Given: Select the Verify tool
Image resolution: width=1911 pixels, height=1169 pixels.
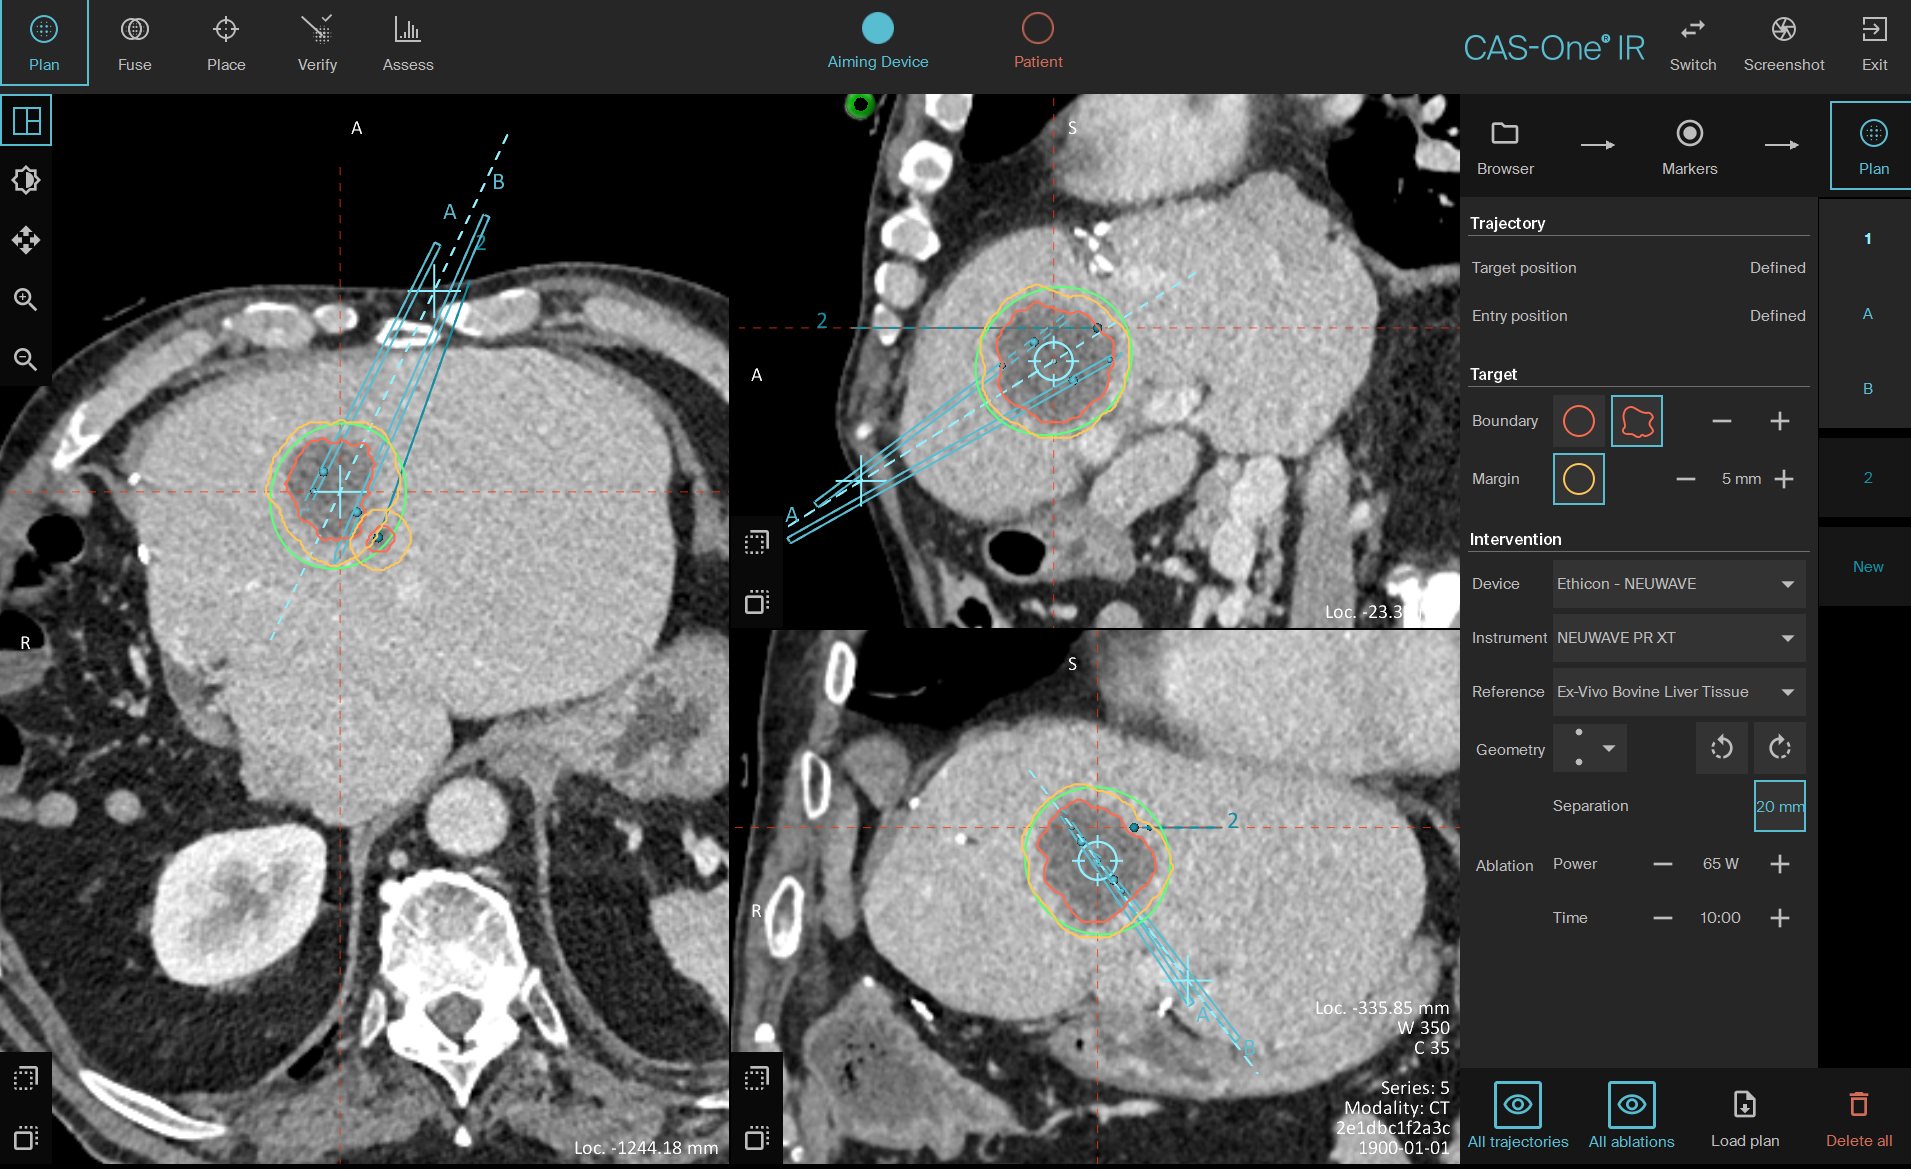Looking at the screenshot, I should (317, 42).
